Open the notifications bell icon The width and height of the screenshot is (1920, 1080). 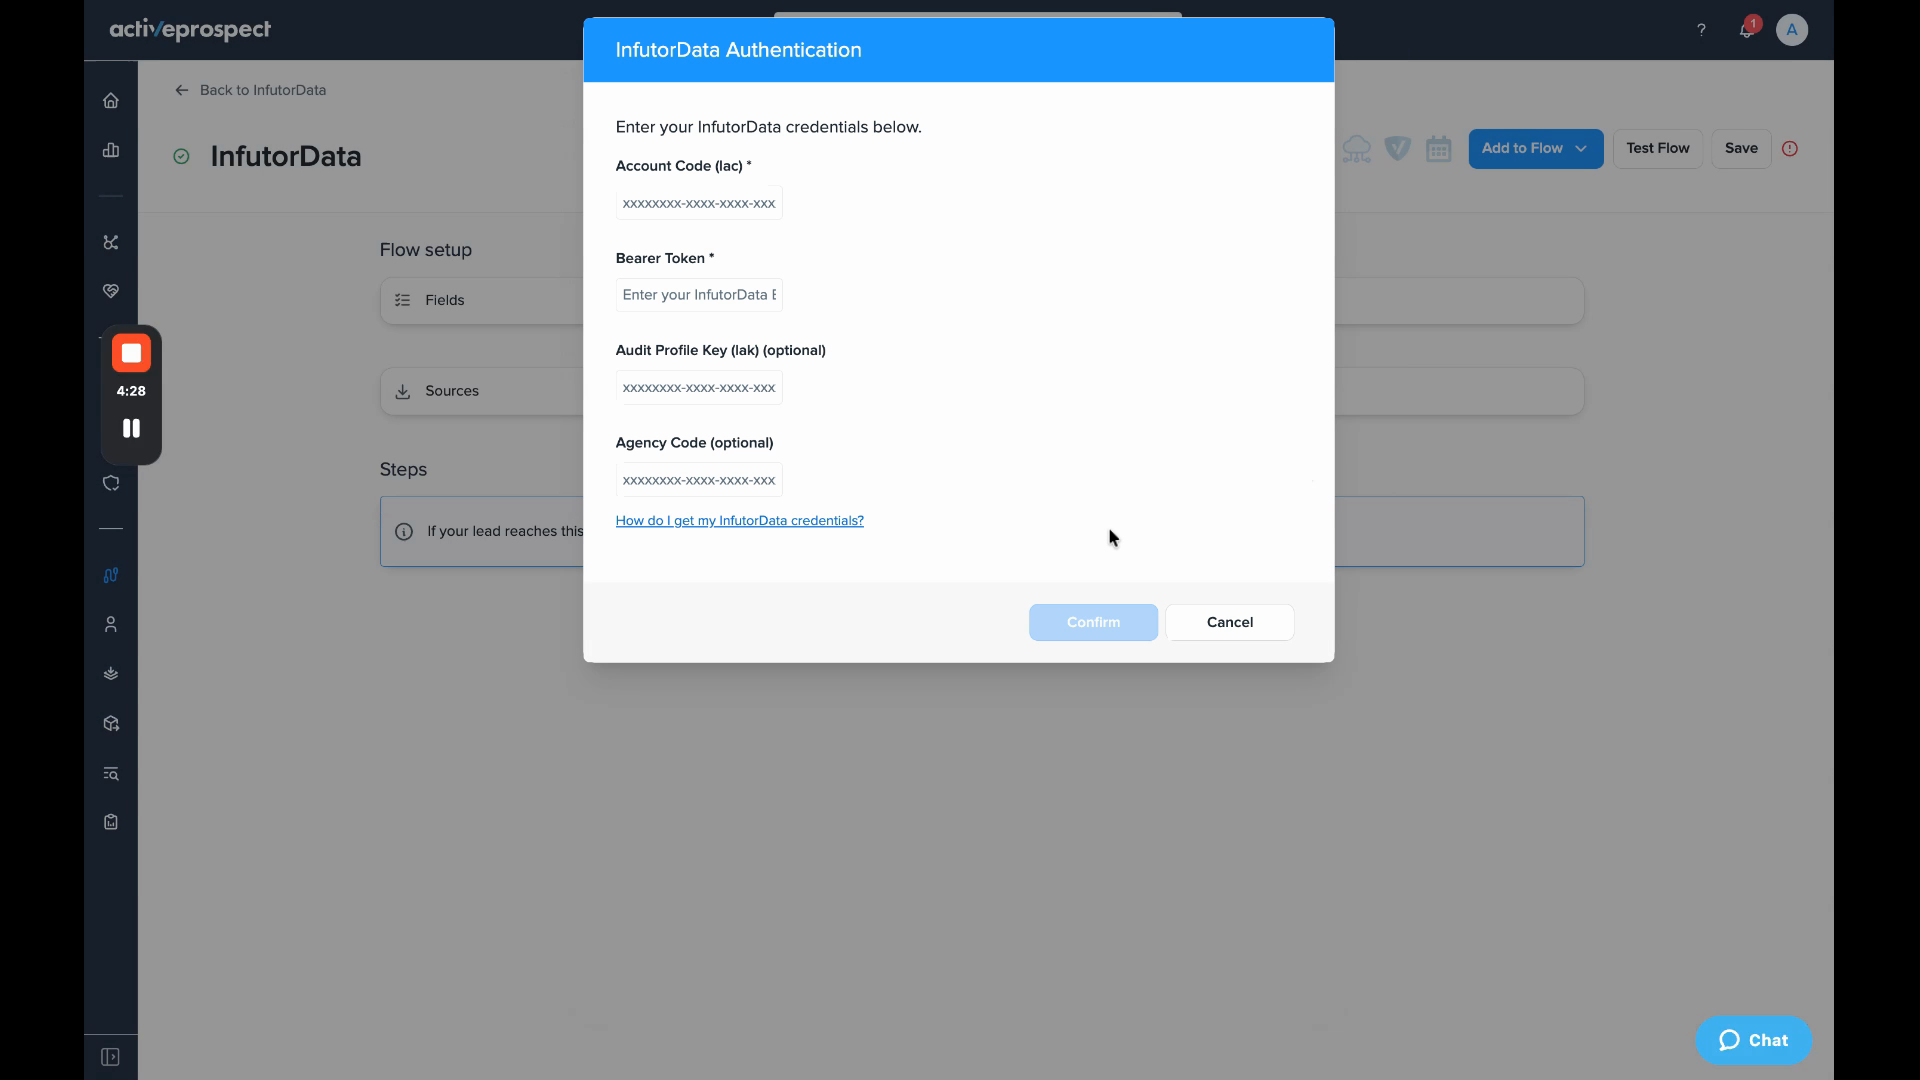[x=1746, y=30]
